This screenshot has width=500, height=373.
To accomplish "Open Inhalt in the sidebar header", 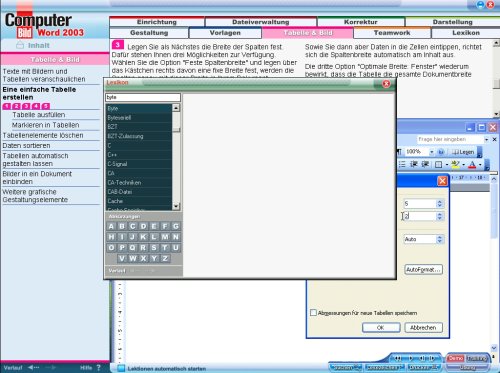I will point(33,46).
